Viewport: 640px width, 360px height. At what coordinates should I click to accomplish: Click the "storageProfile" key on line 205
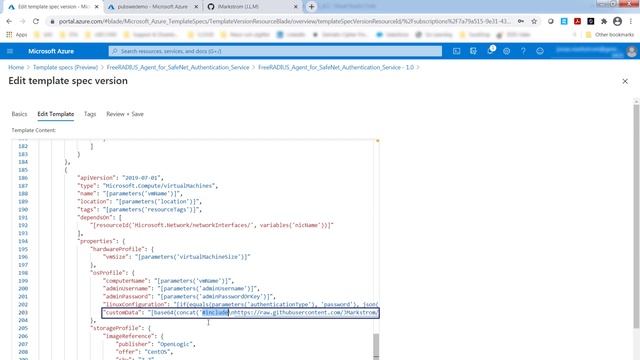116,328
